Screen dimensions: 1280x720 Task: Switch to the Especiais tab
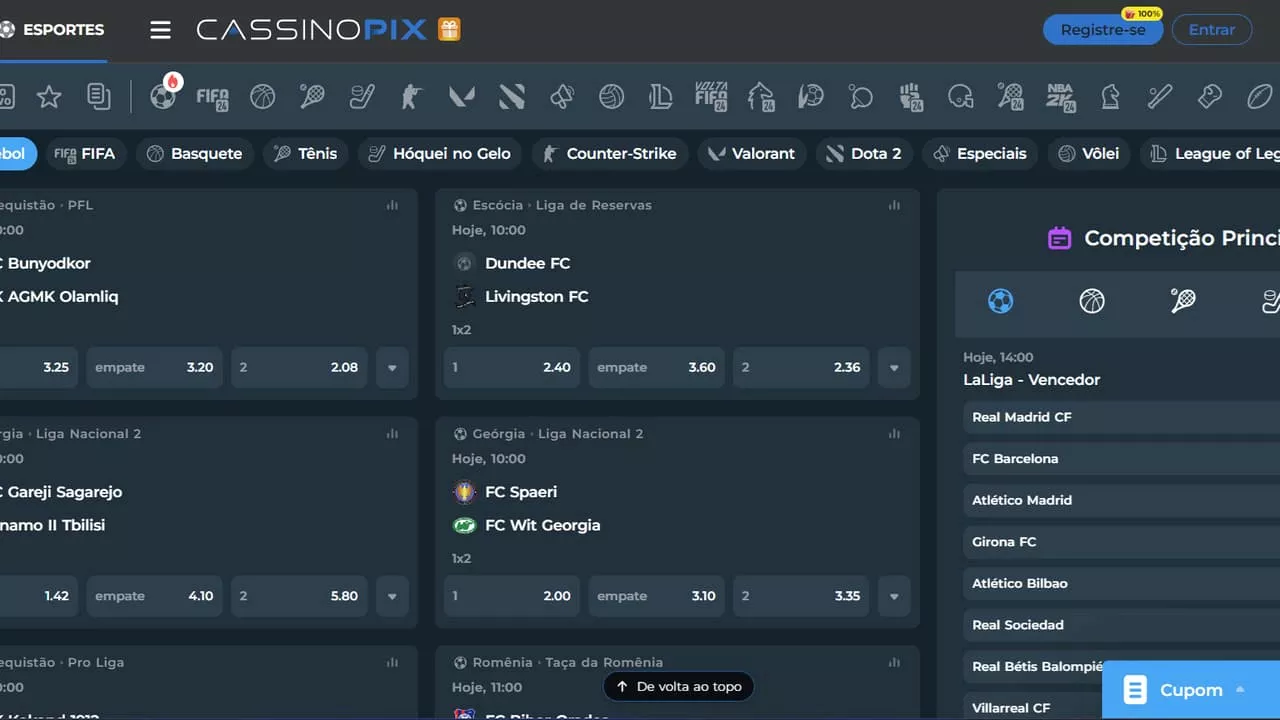980,154
